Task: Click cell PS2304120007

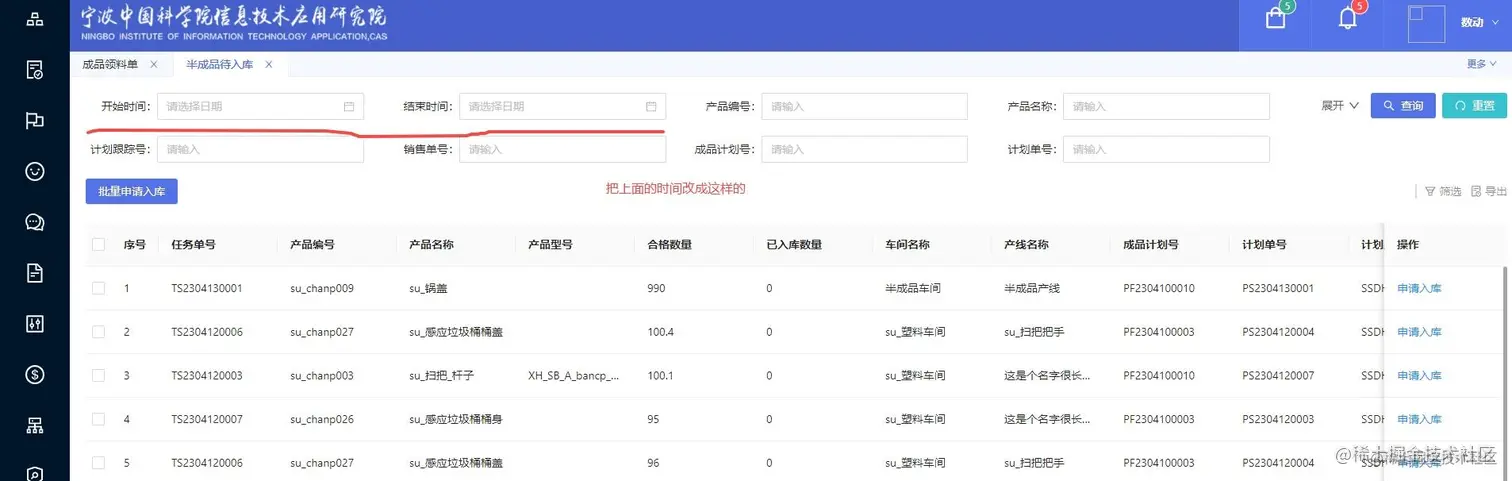Action: point(1278,375)
